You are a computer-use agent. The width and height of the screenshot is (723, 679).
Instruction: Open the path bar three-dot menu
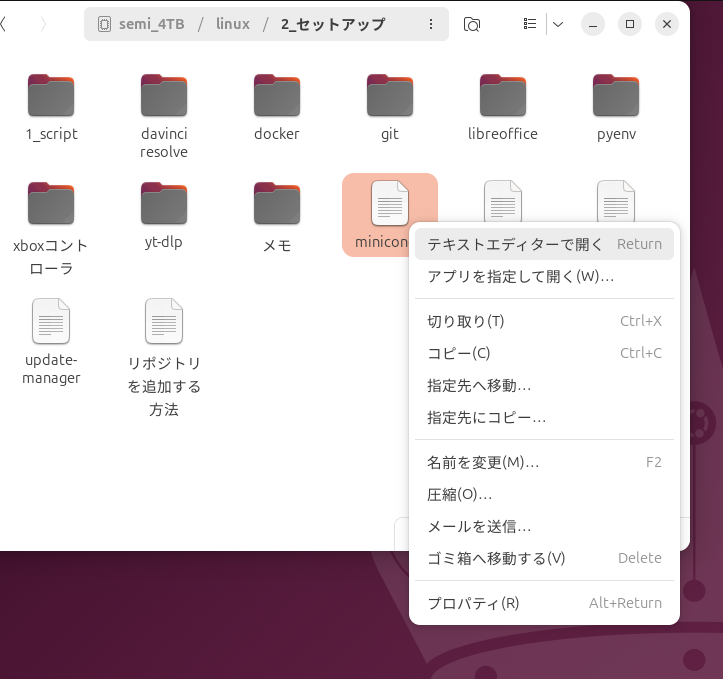tap(431, 24)
